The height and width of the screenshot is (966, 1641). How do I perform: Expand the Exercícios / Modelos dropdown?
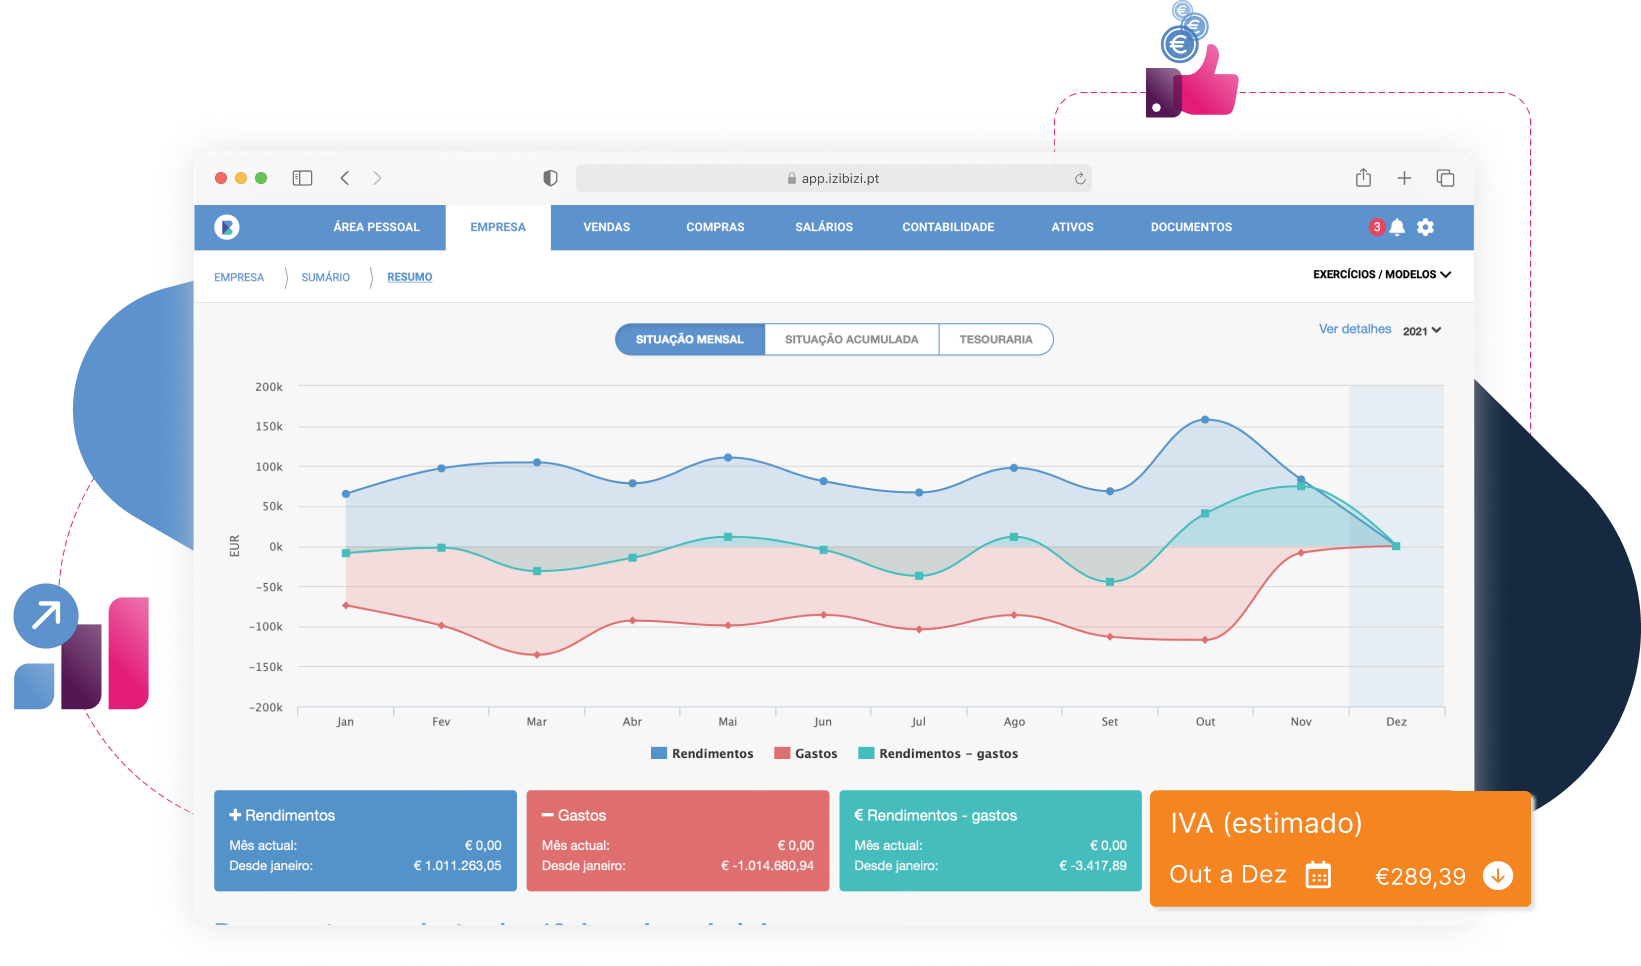1381,274
